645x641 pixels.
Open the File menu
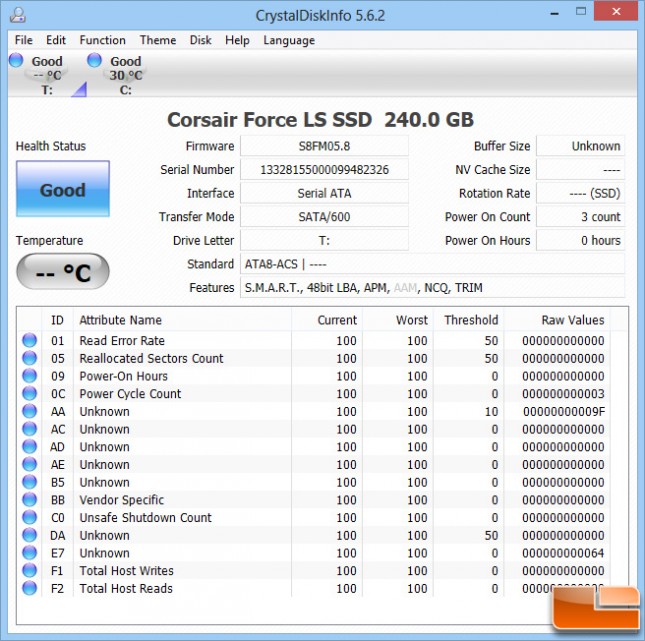coord(23,40)
